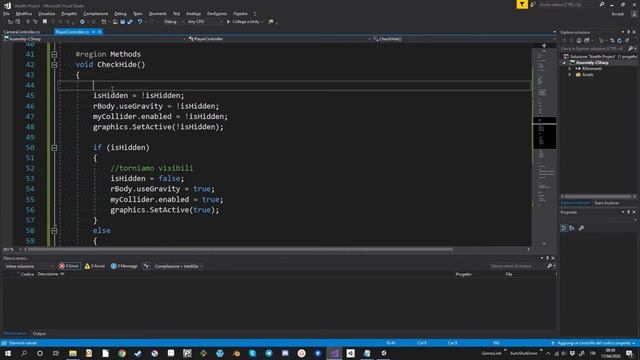Open the Compilazione menu
Viewport: 640px width, 360px height.
click(x=96, y=13)
